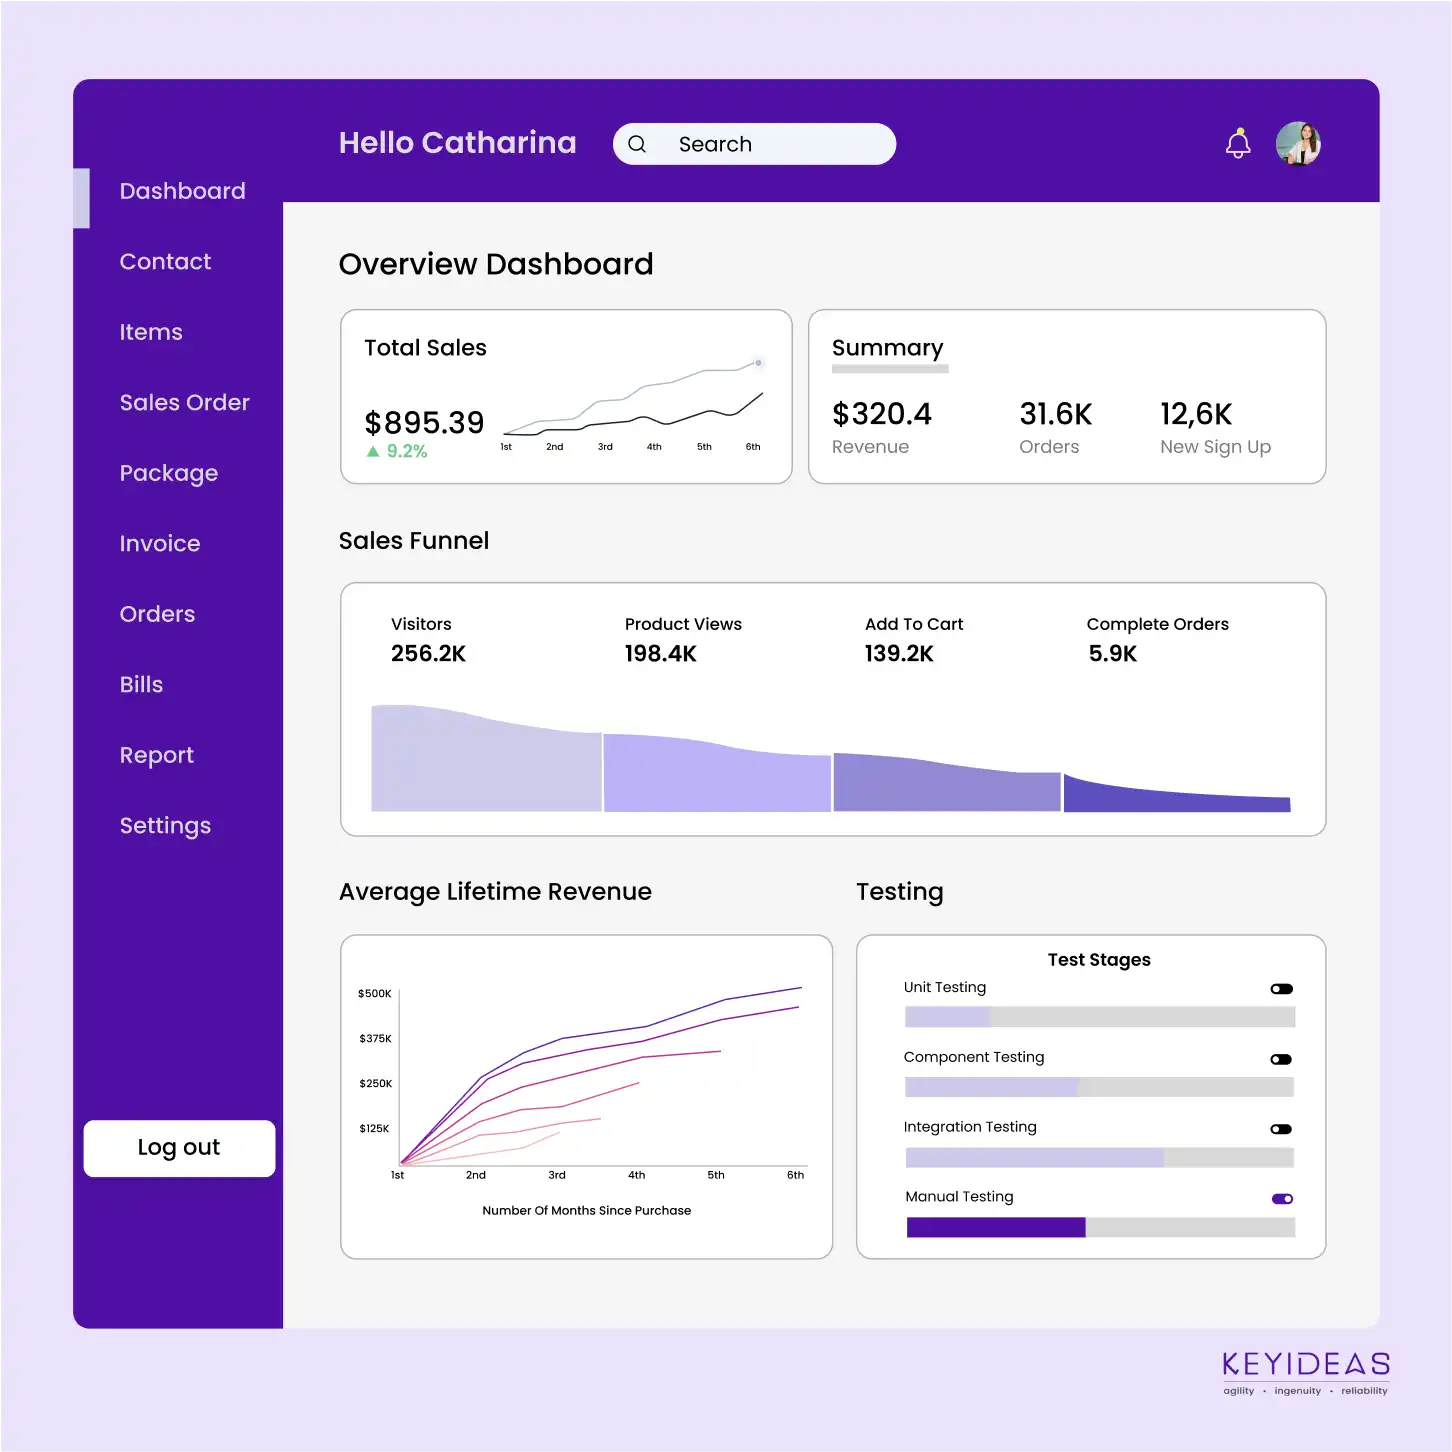
Task: Select Settings from the sidebar
Action: tap(165, 826)
